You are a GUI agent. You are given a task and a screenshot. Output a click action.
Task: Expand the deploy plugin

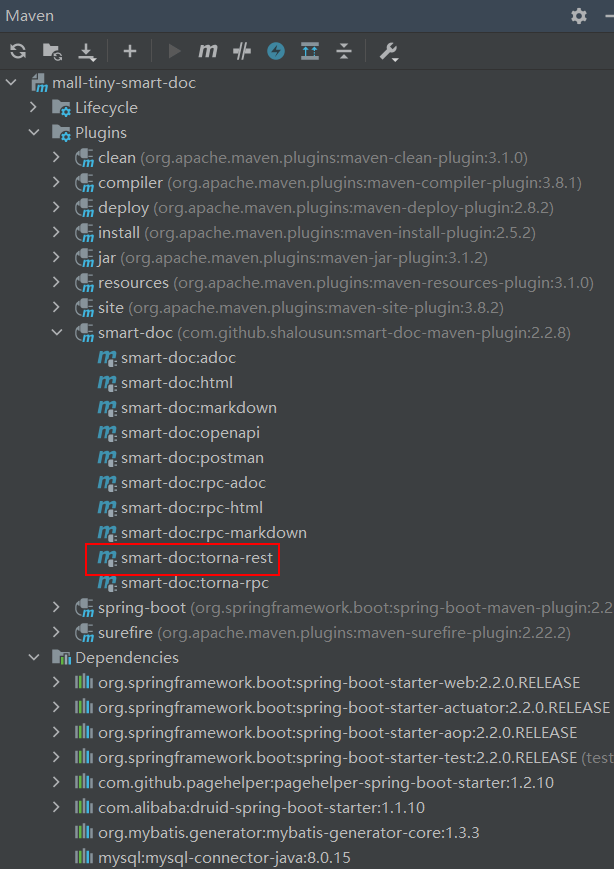tap(56, 207)
